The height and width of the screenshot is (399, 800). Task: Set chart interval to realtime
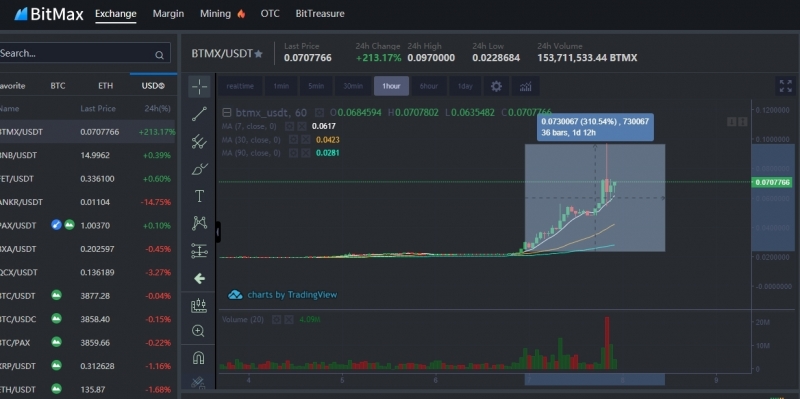click(240, 86)
